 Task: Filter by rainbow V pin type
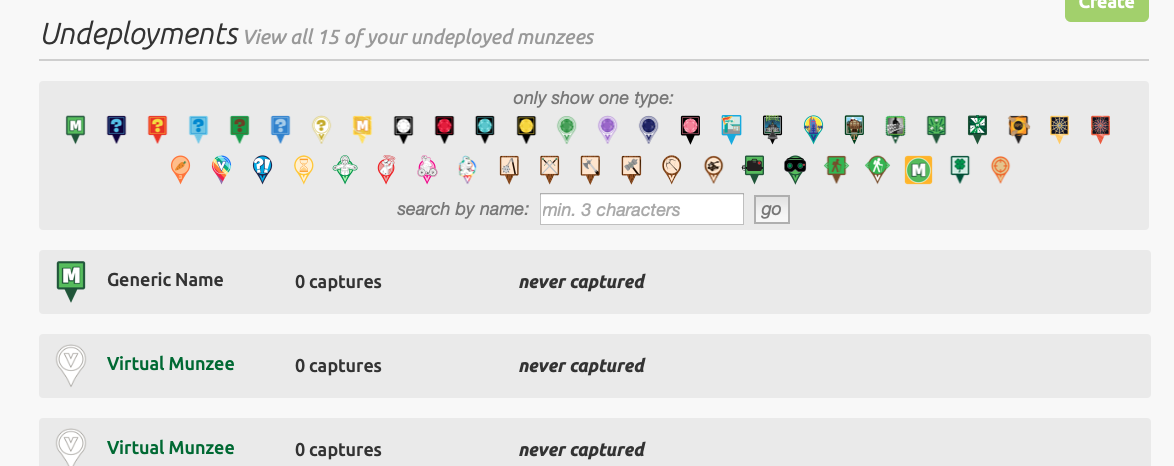coord(221,168)
